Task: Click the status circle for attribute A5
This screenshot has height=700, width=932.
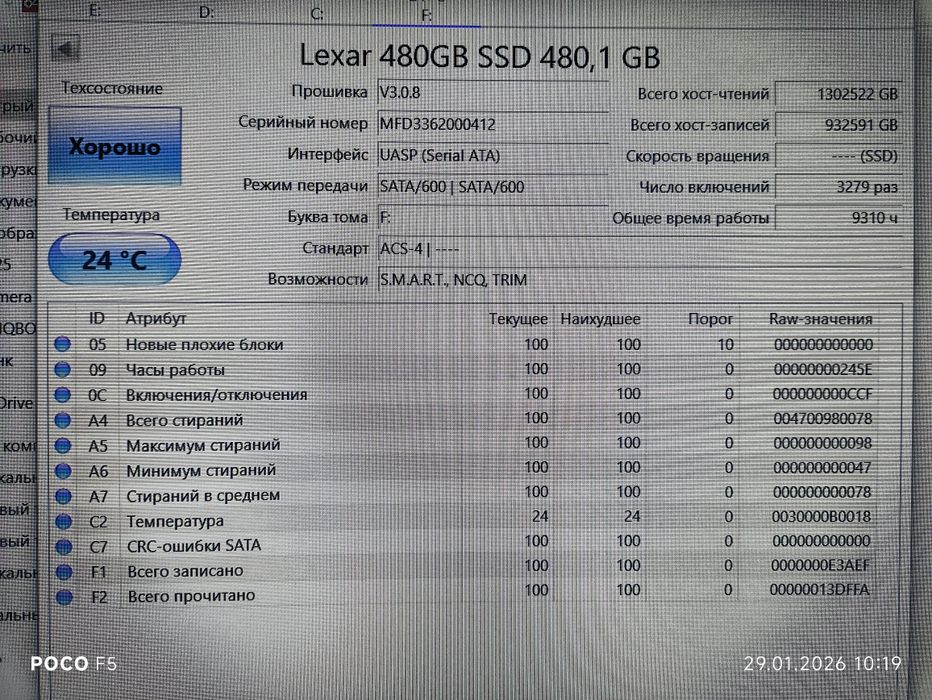Action: [x=62, y=445]
